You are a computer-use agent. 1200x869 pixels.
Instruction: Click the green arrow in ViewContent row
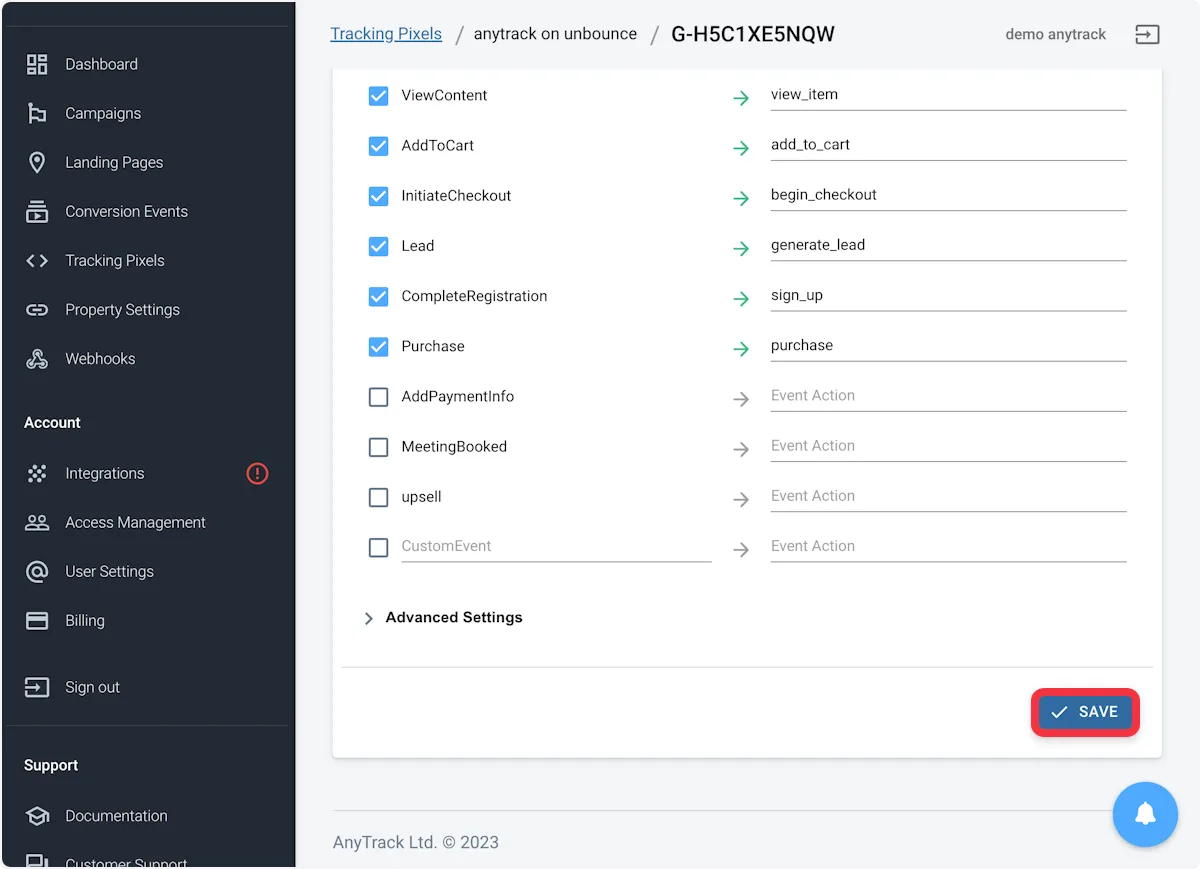pyautogui.click(x=741, y=98)
